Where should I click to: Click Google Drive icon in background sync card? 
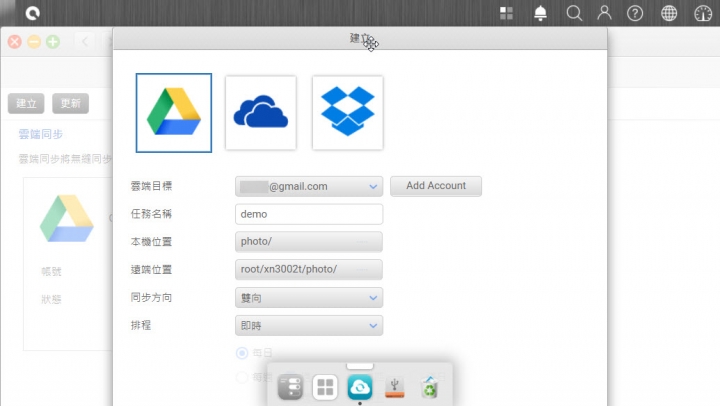(67, 219)
